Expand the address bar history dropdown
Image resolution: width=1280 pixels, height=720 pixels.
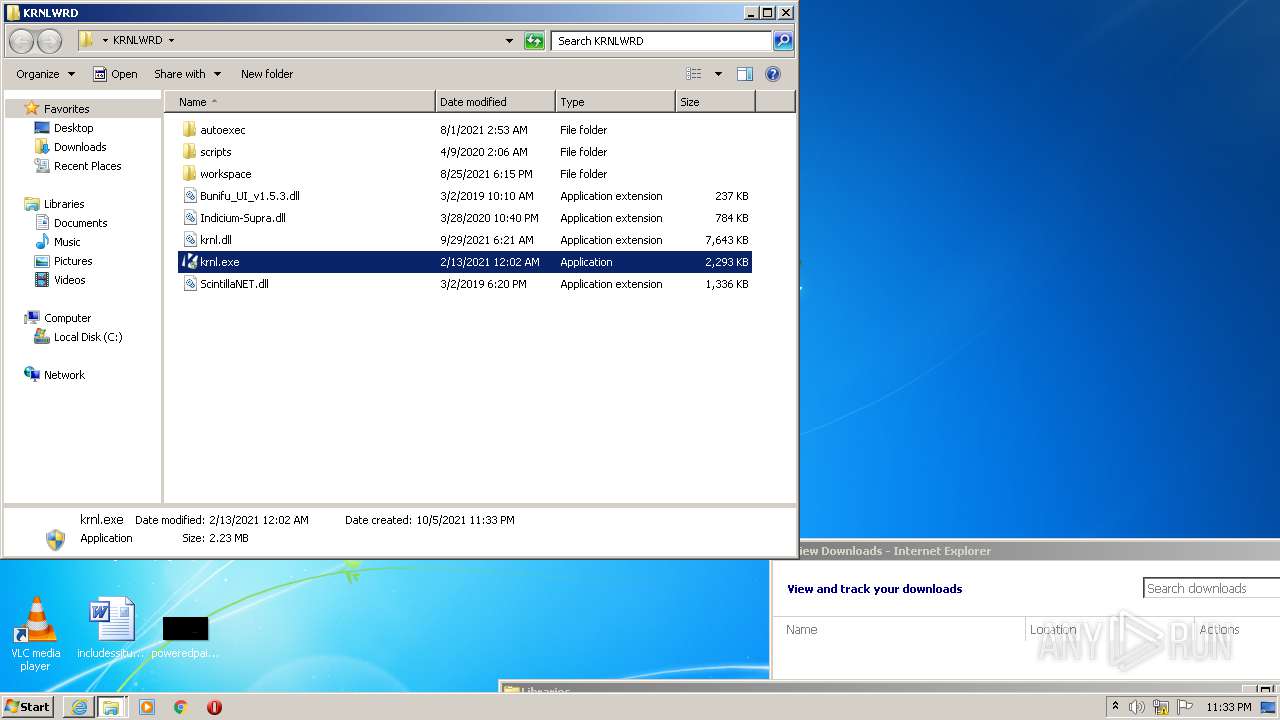tap(509, 41)
